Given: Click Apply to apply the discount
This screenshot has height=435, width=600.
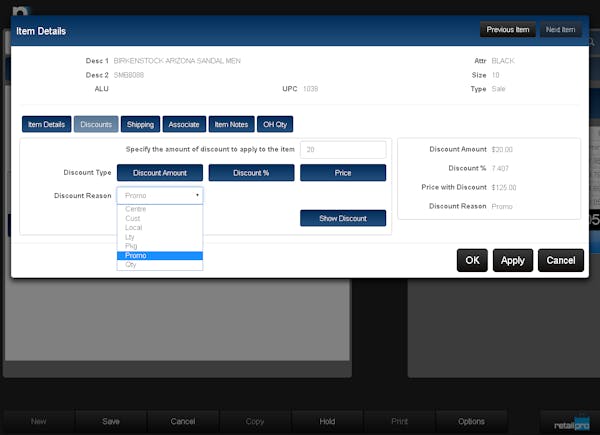Looking at the screenshot, I should pos(513,261).
